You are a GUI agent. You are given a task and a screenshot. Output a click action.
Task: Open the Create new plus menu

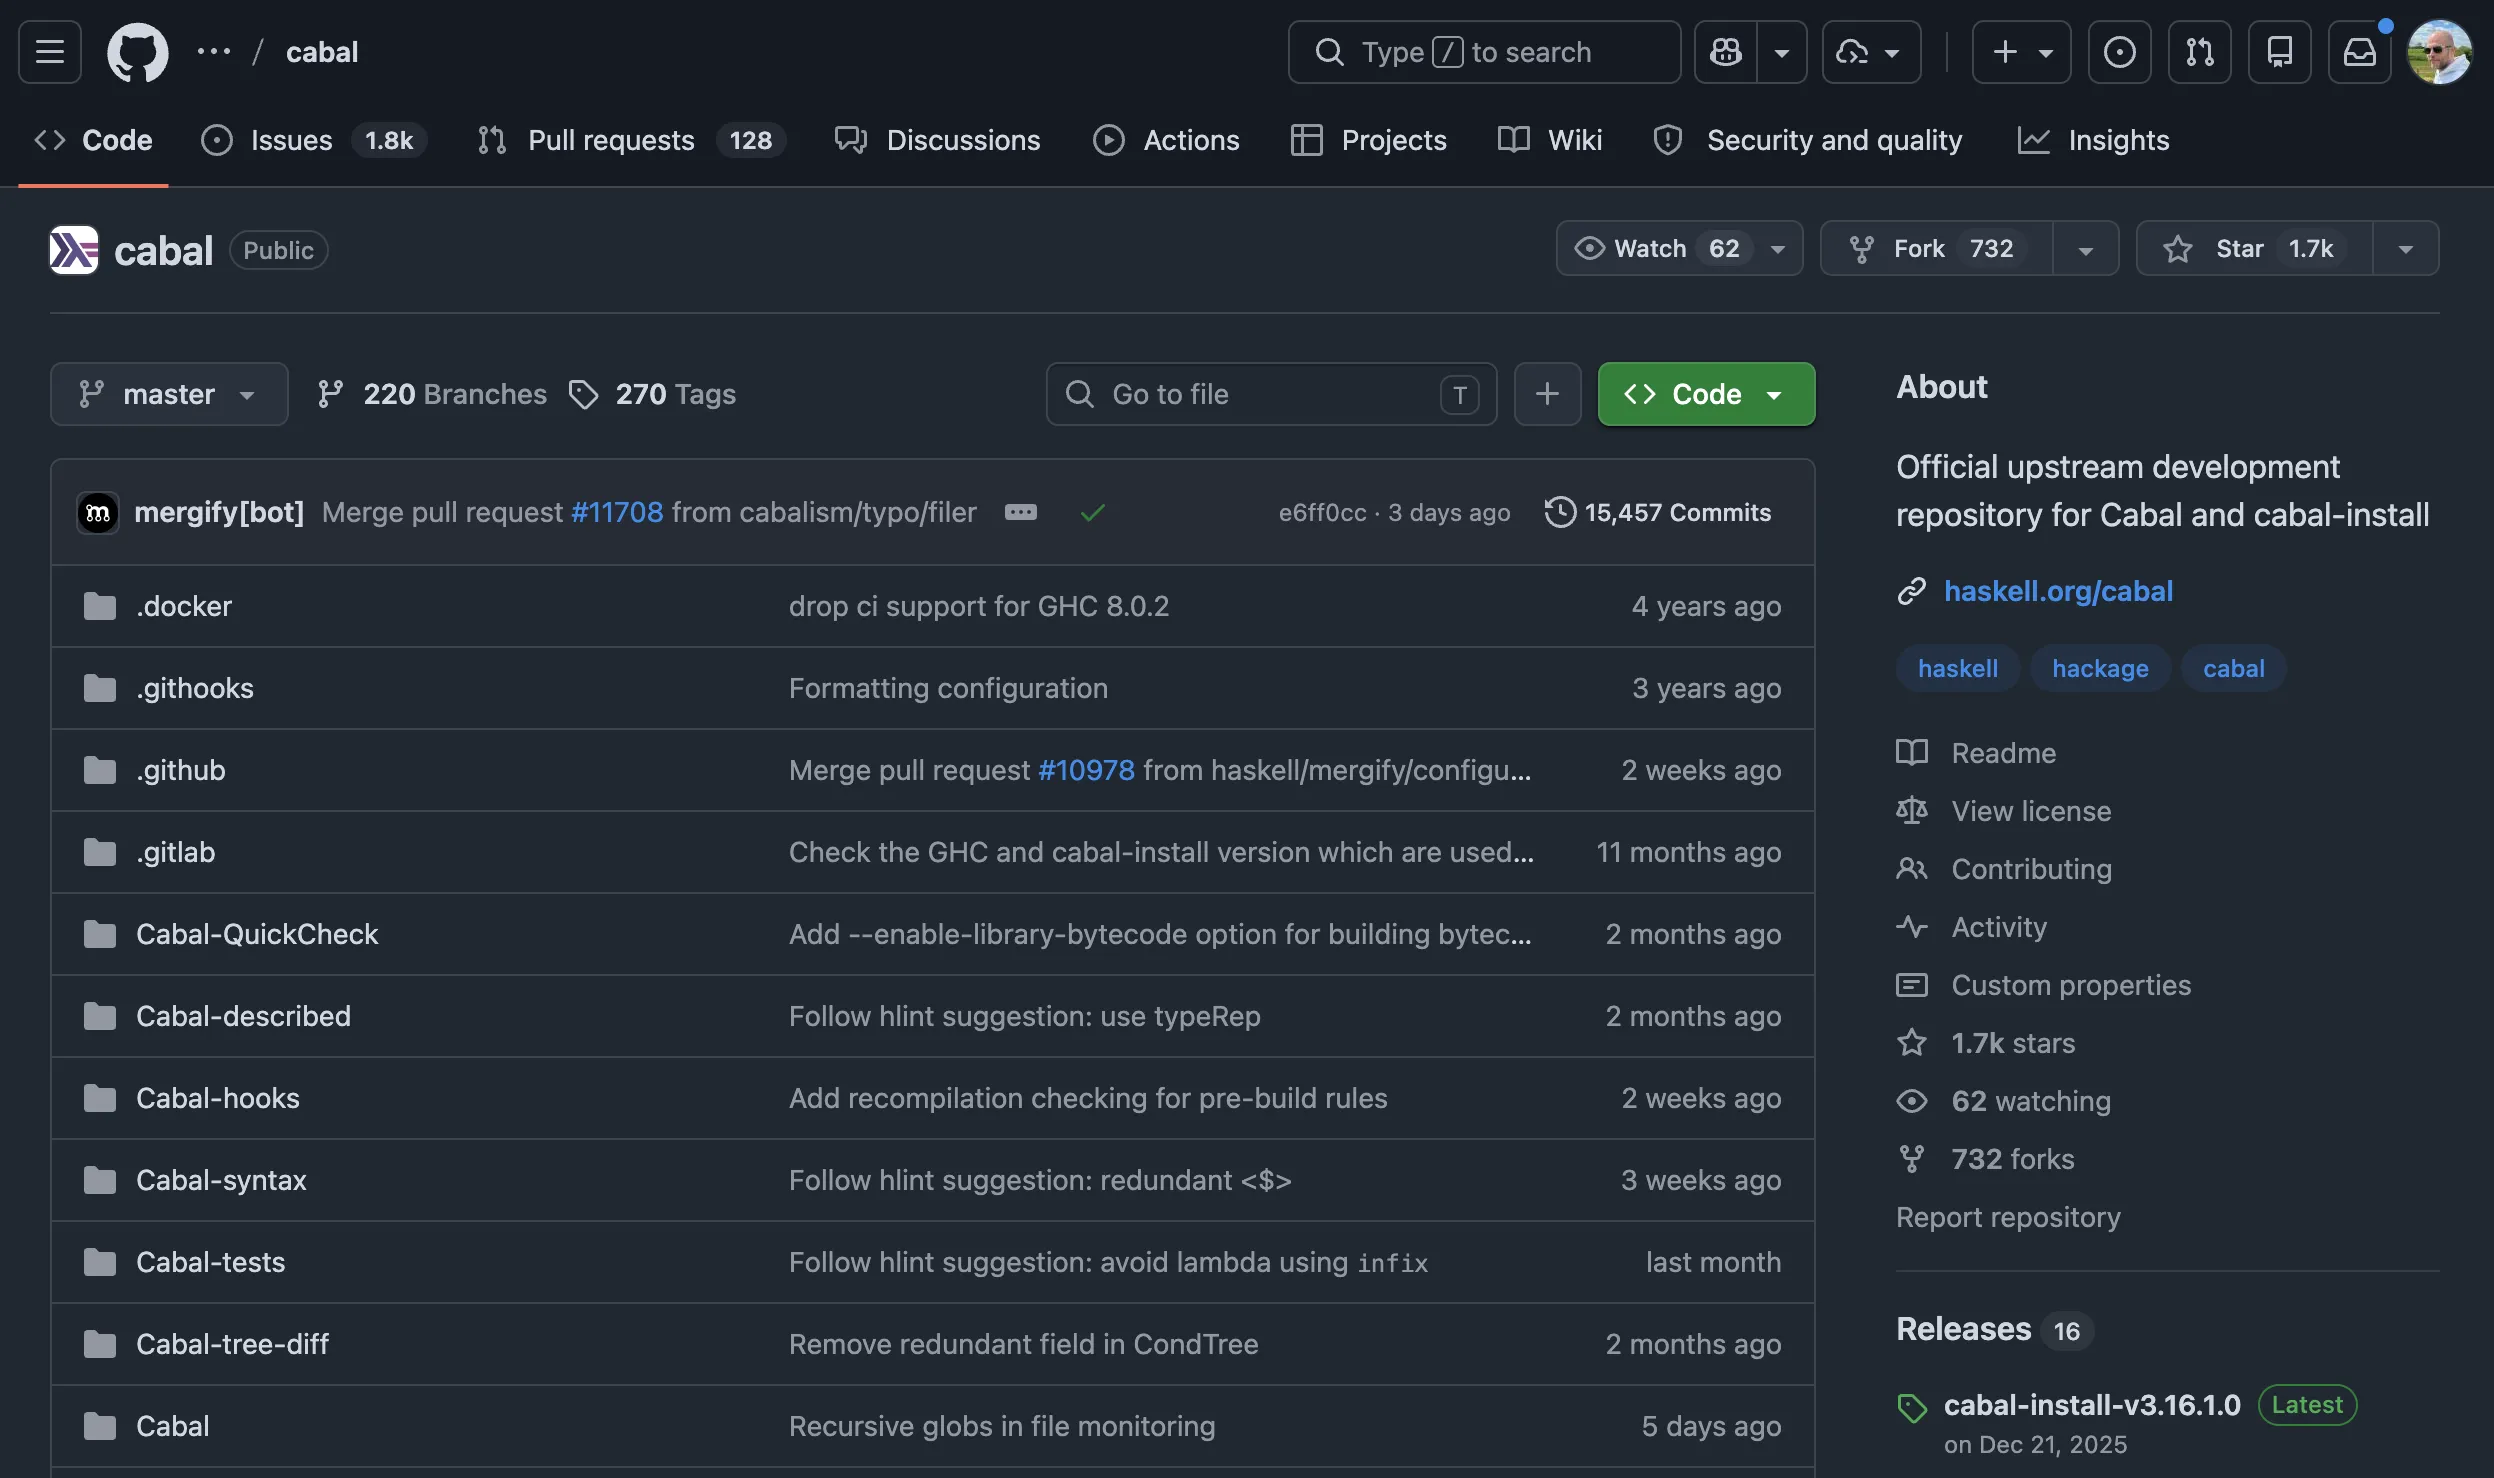tap(2021, 52)
